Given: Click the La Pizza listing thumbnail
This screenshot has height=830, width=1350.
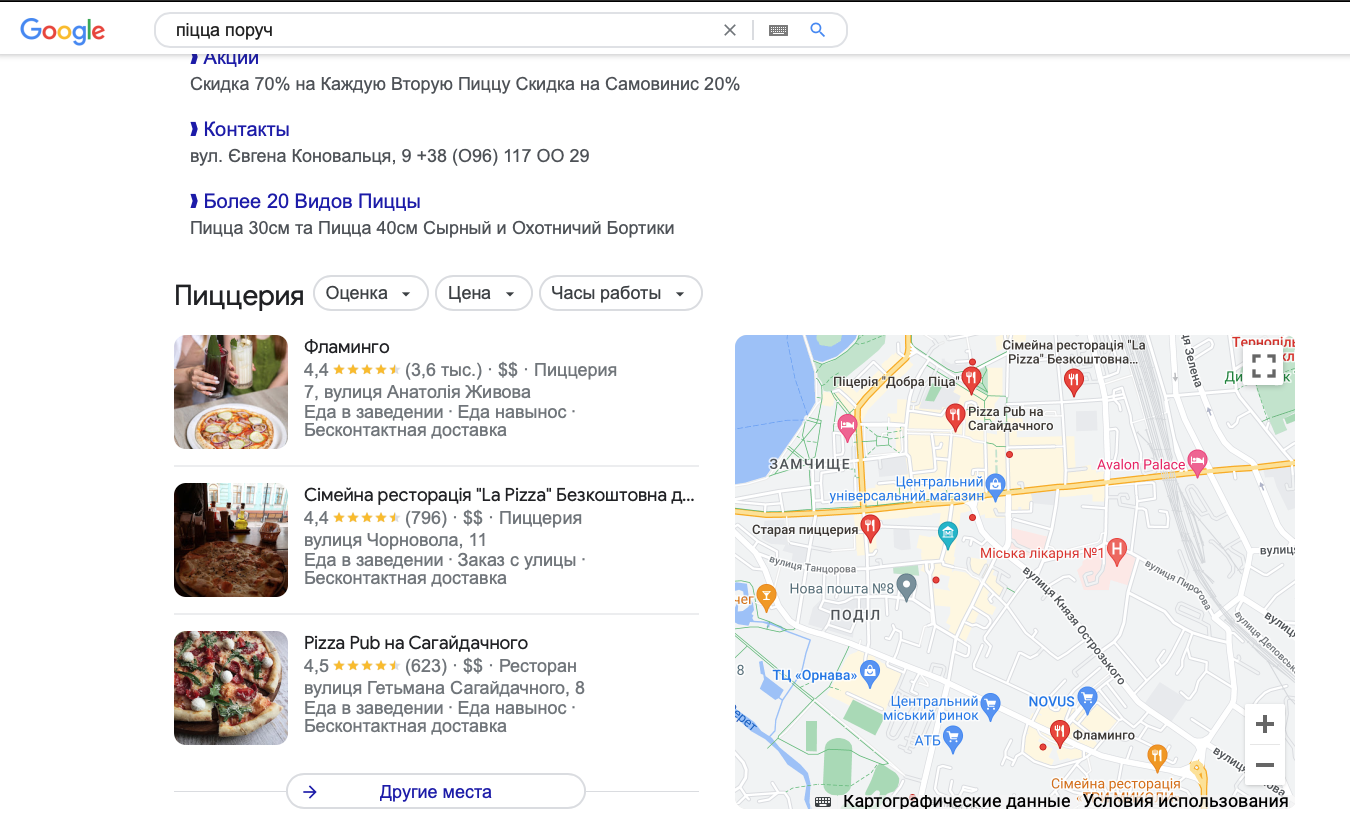Looking at the screenshot, I should (231, 540).
